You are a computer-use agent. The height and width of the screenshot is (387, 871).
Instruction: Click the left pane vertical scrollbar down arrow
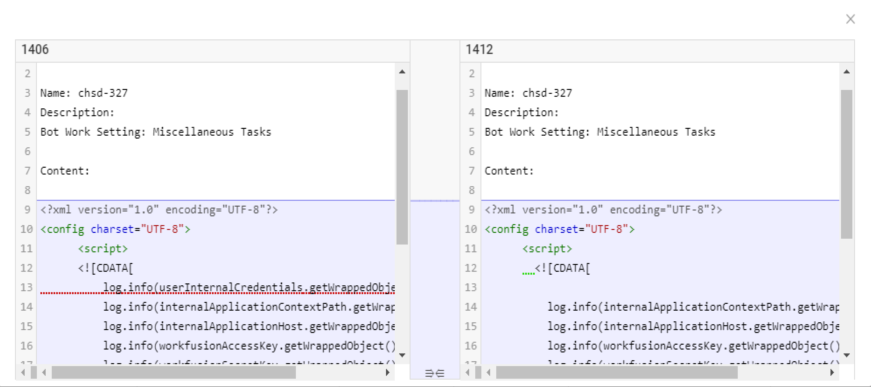[402, 355]
